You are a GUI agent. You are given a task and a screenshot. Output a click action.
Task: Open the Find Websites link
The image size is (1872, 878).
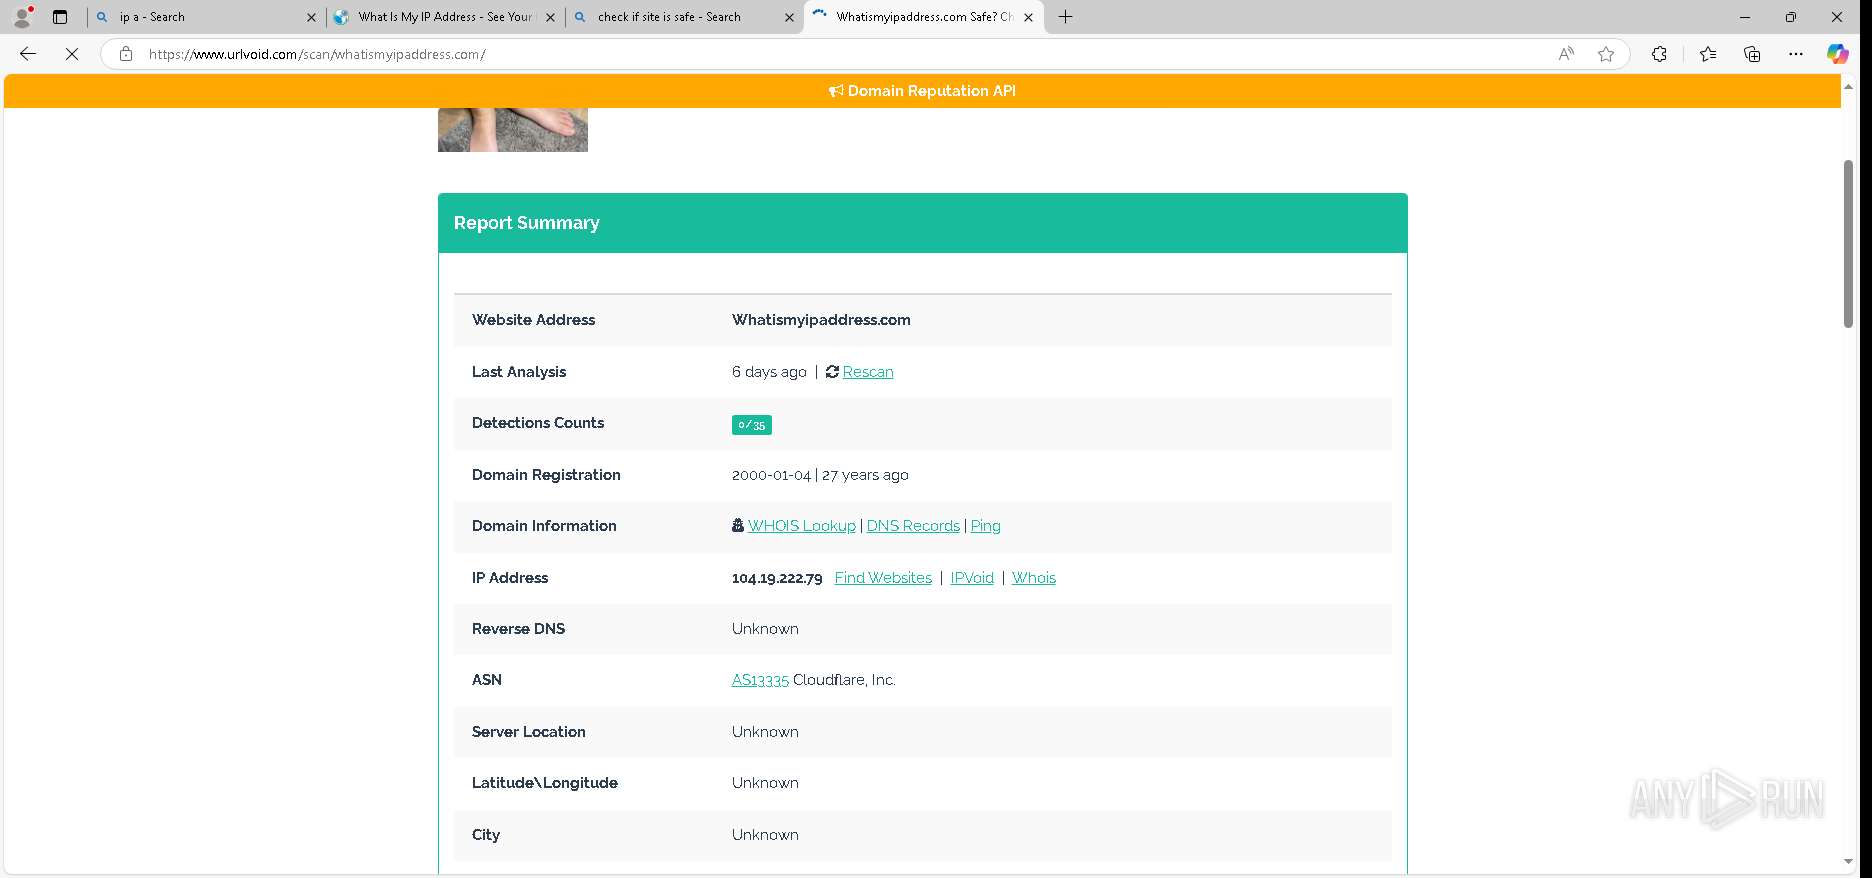(x=883, y=578)
